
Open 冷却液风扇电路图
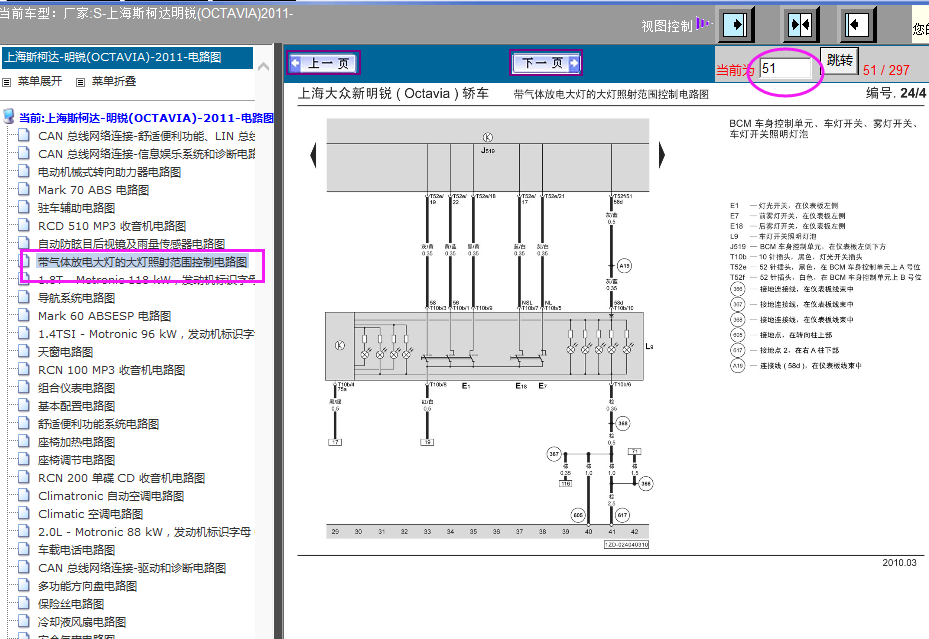82,622
